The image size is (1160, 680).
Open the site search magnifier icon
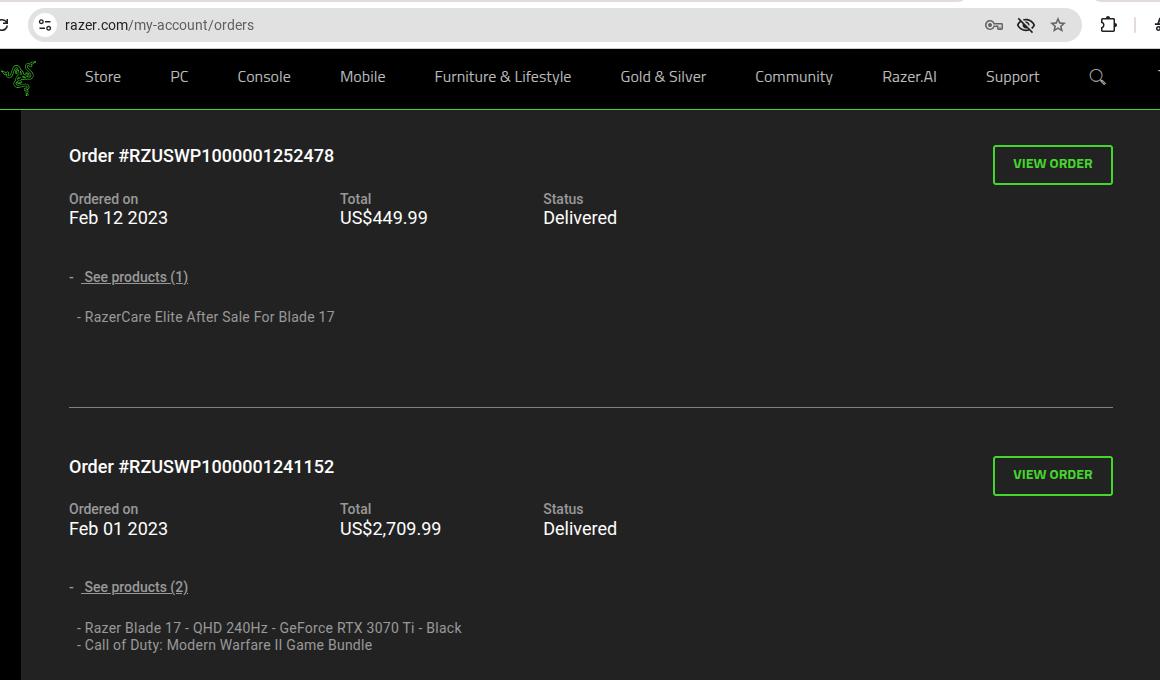[1097, 77]
